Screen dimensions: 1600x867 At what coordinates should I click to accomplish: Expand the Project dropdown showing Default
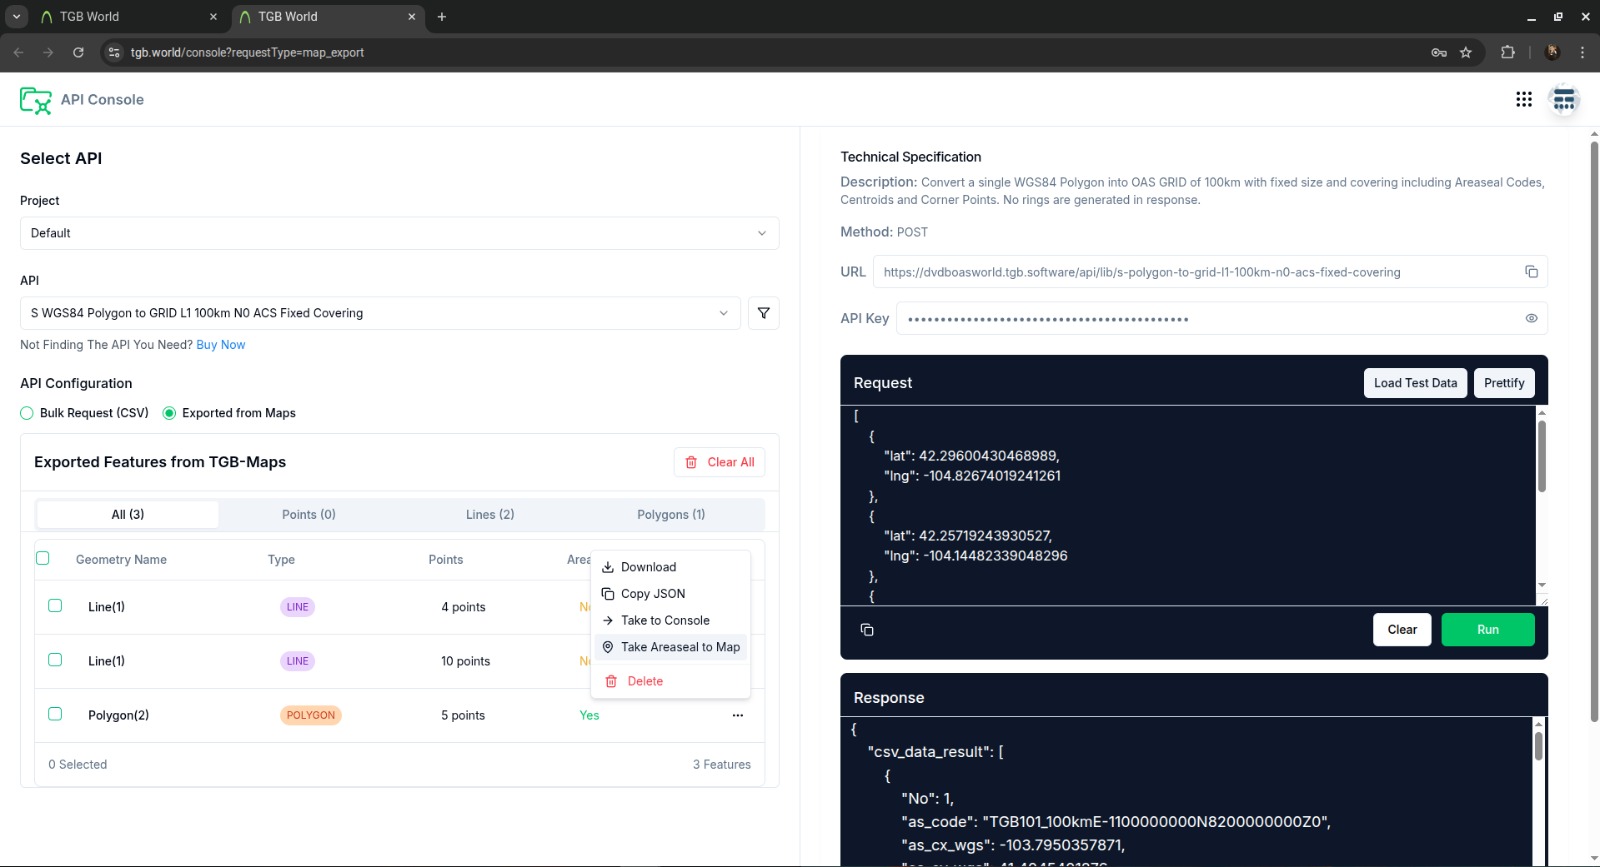(x=399, y=233)
